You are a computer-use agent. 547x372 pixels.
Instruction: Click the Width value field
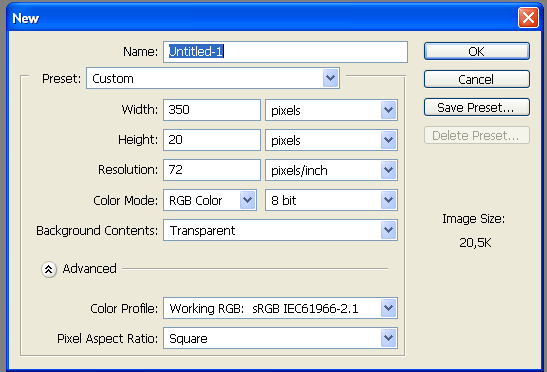click(212, 110)
